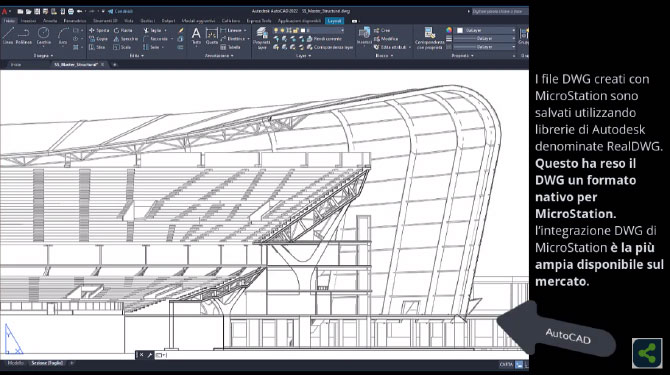Image resolution: width=670 pixels, height=375 pixels.
Task: Choose the Arco arc tool
Action: pyautogui.click(x=63, y=35)
